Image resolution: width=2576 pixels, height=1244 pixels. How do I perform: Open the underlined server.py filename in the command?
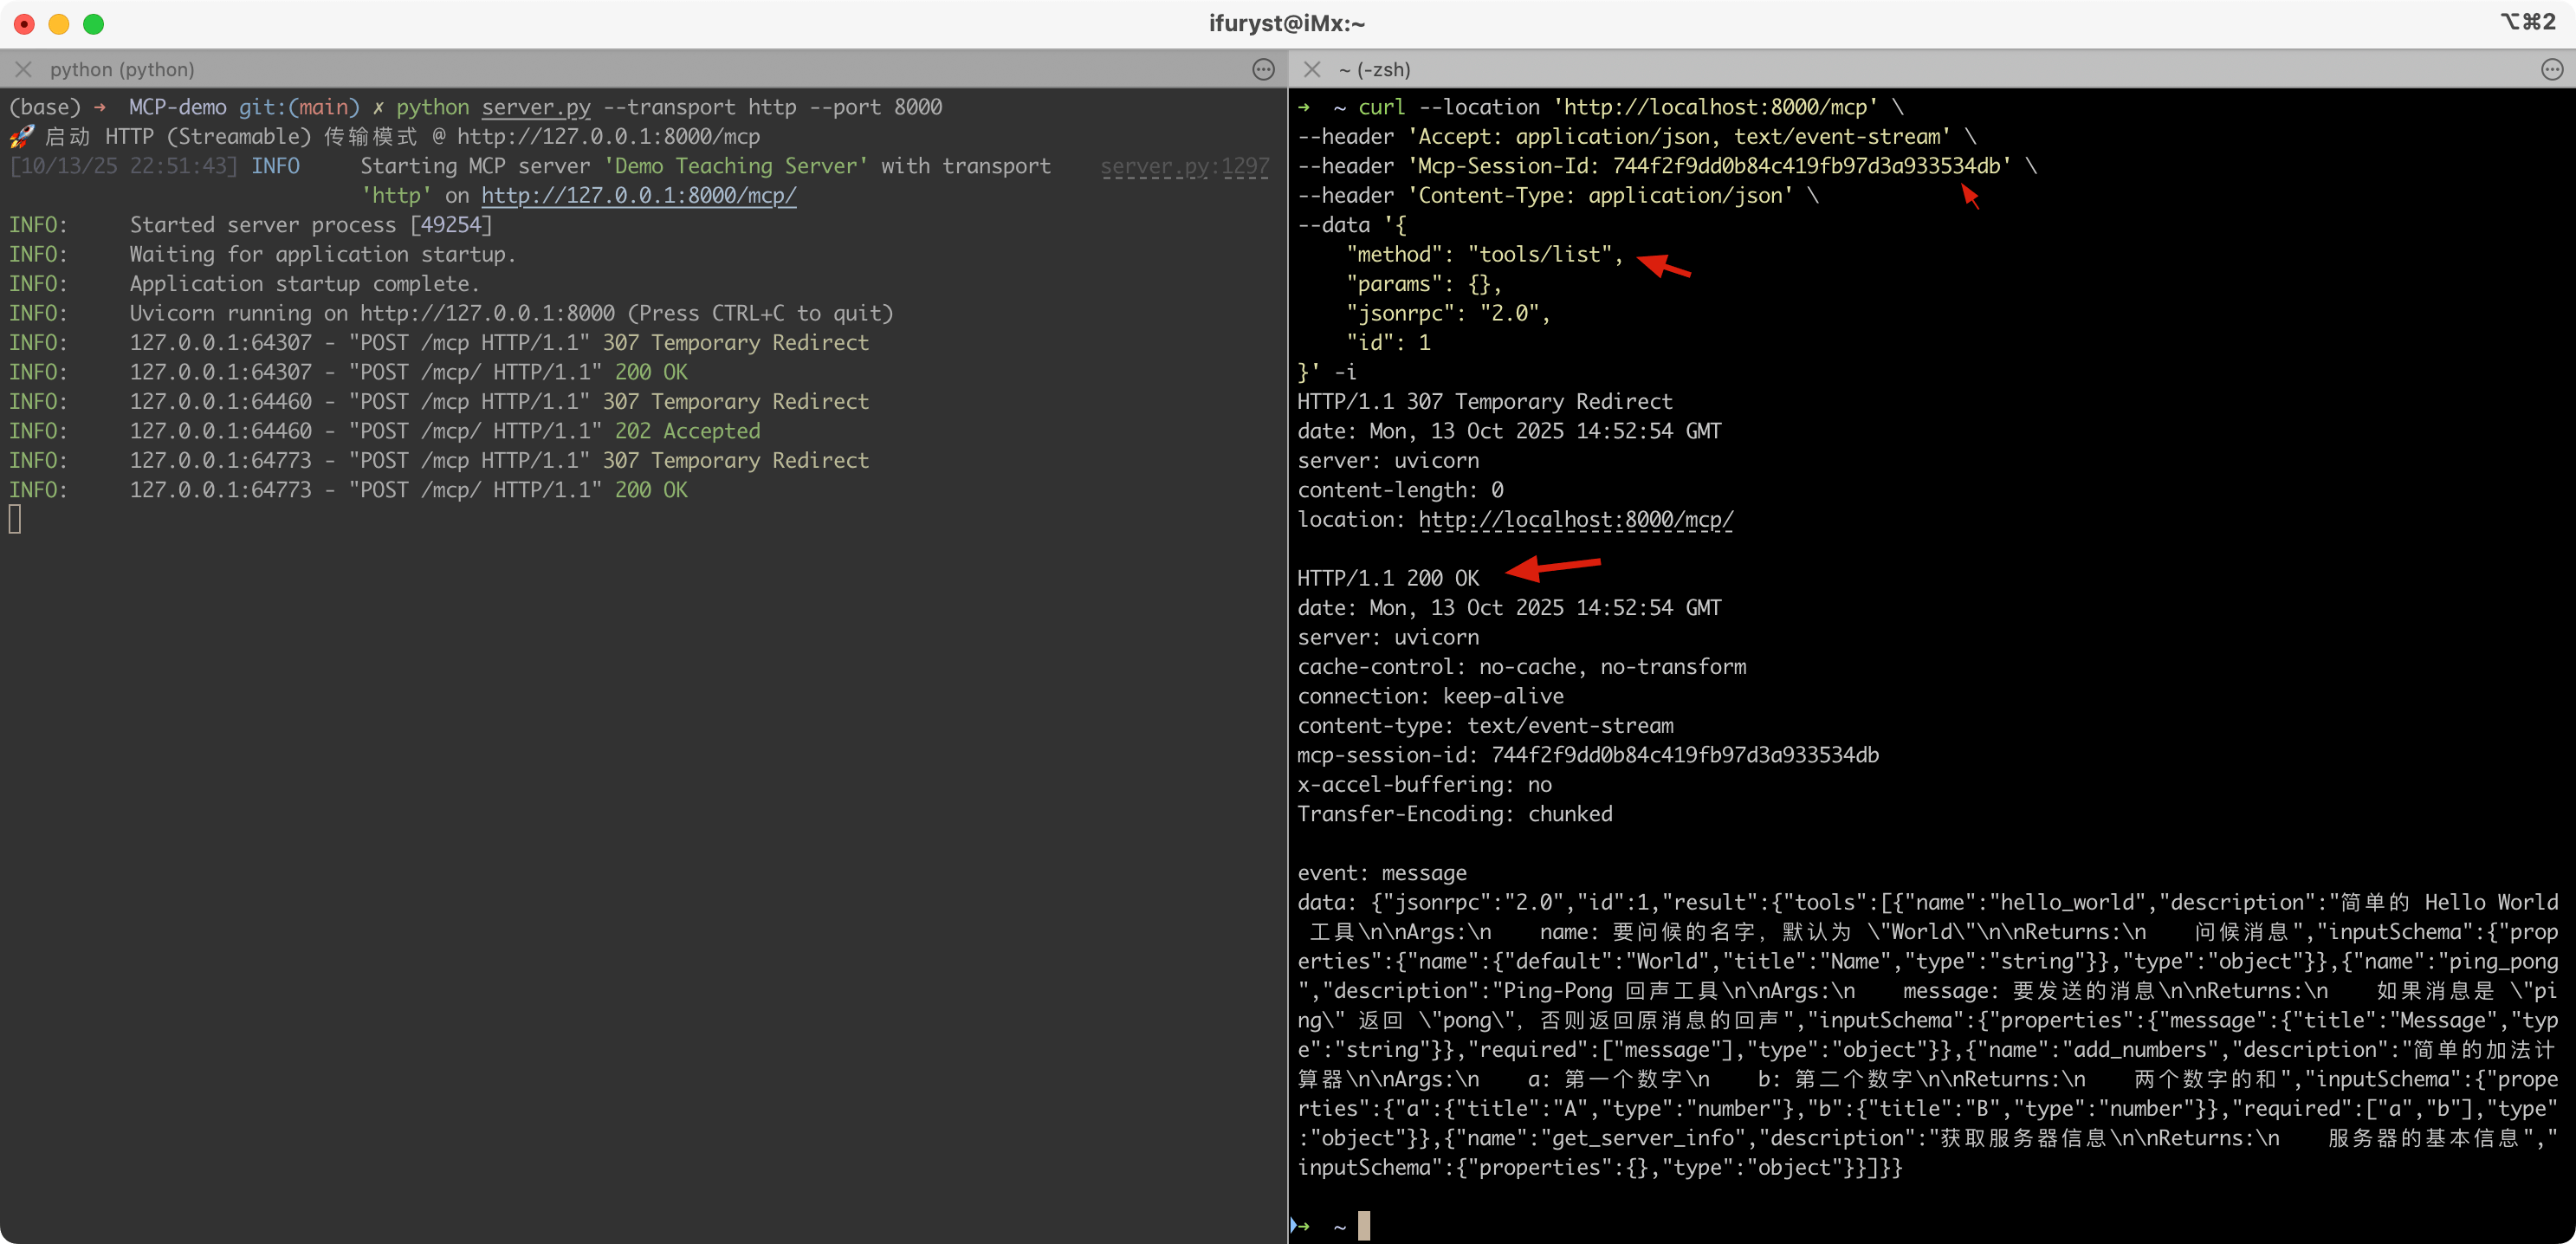(536, 107)
